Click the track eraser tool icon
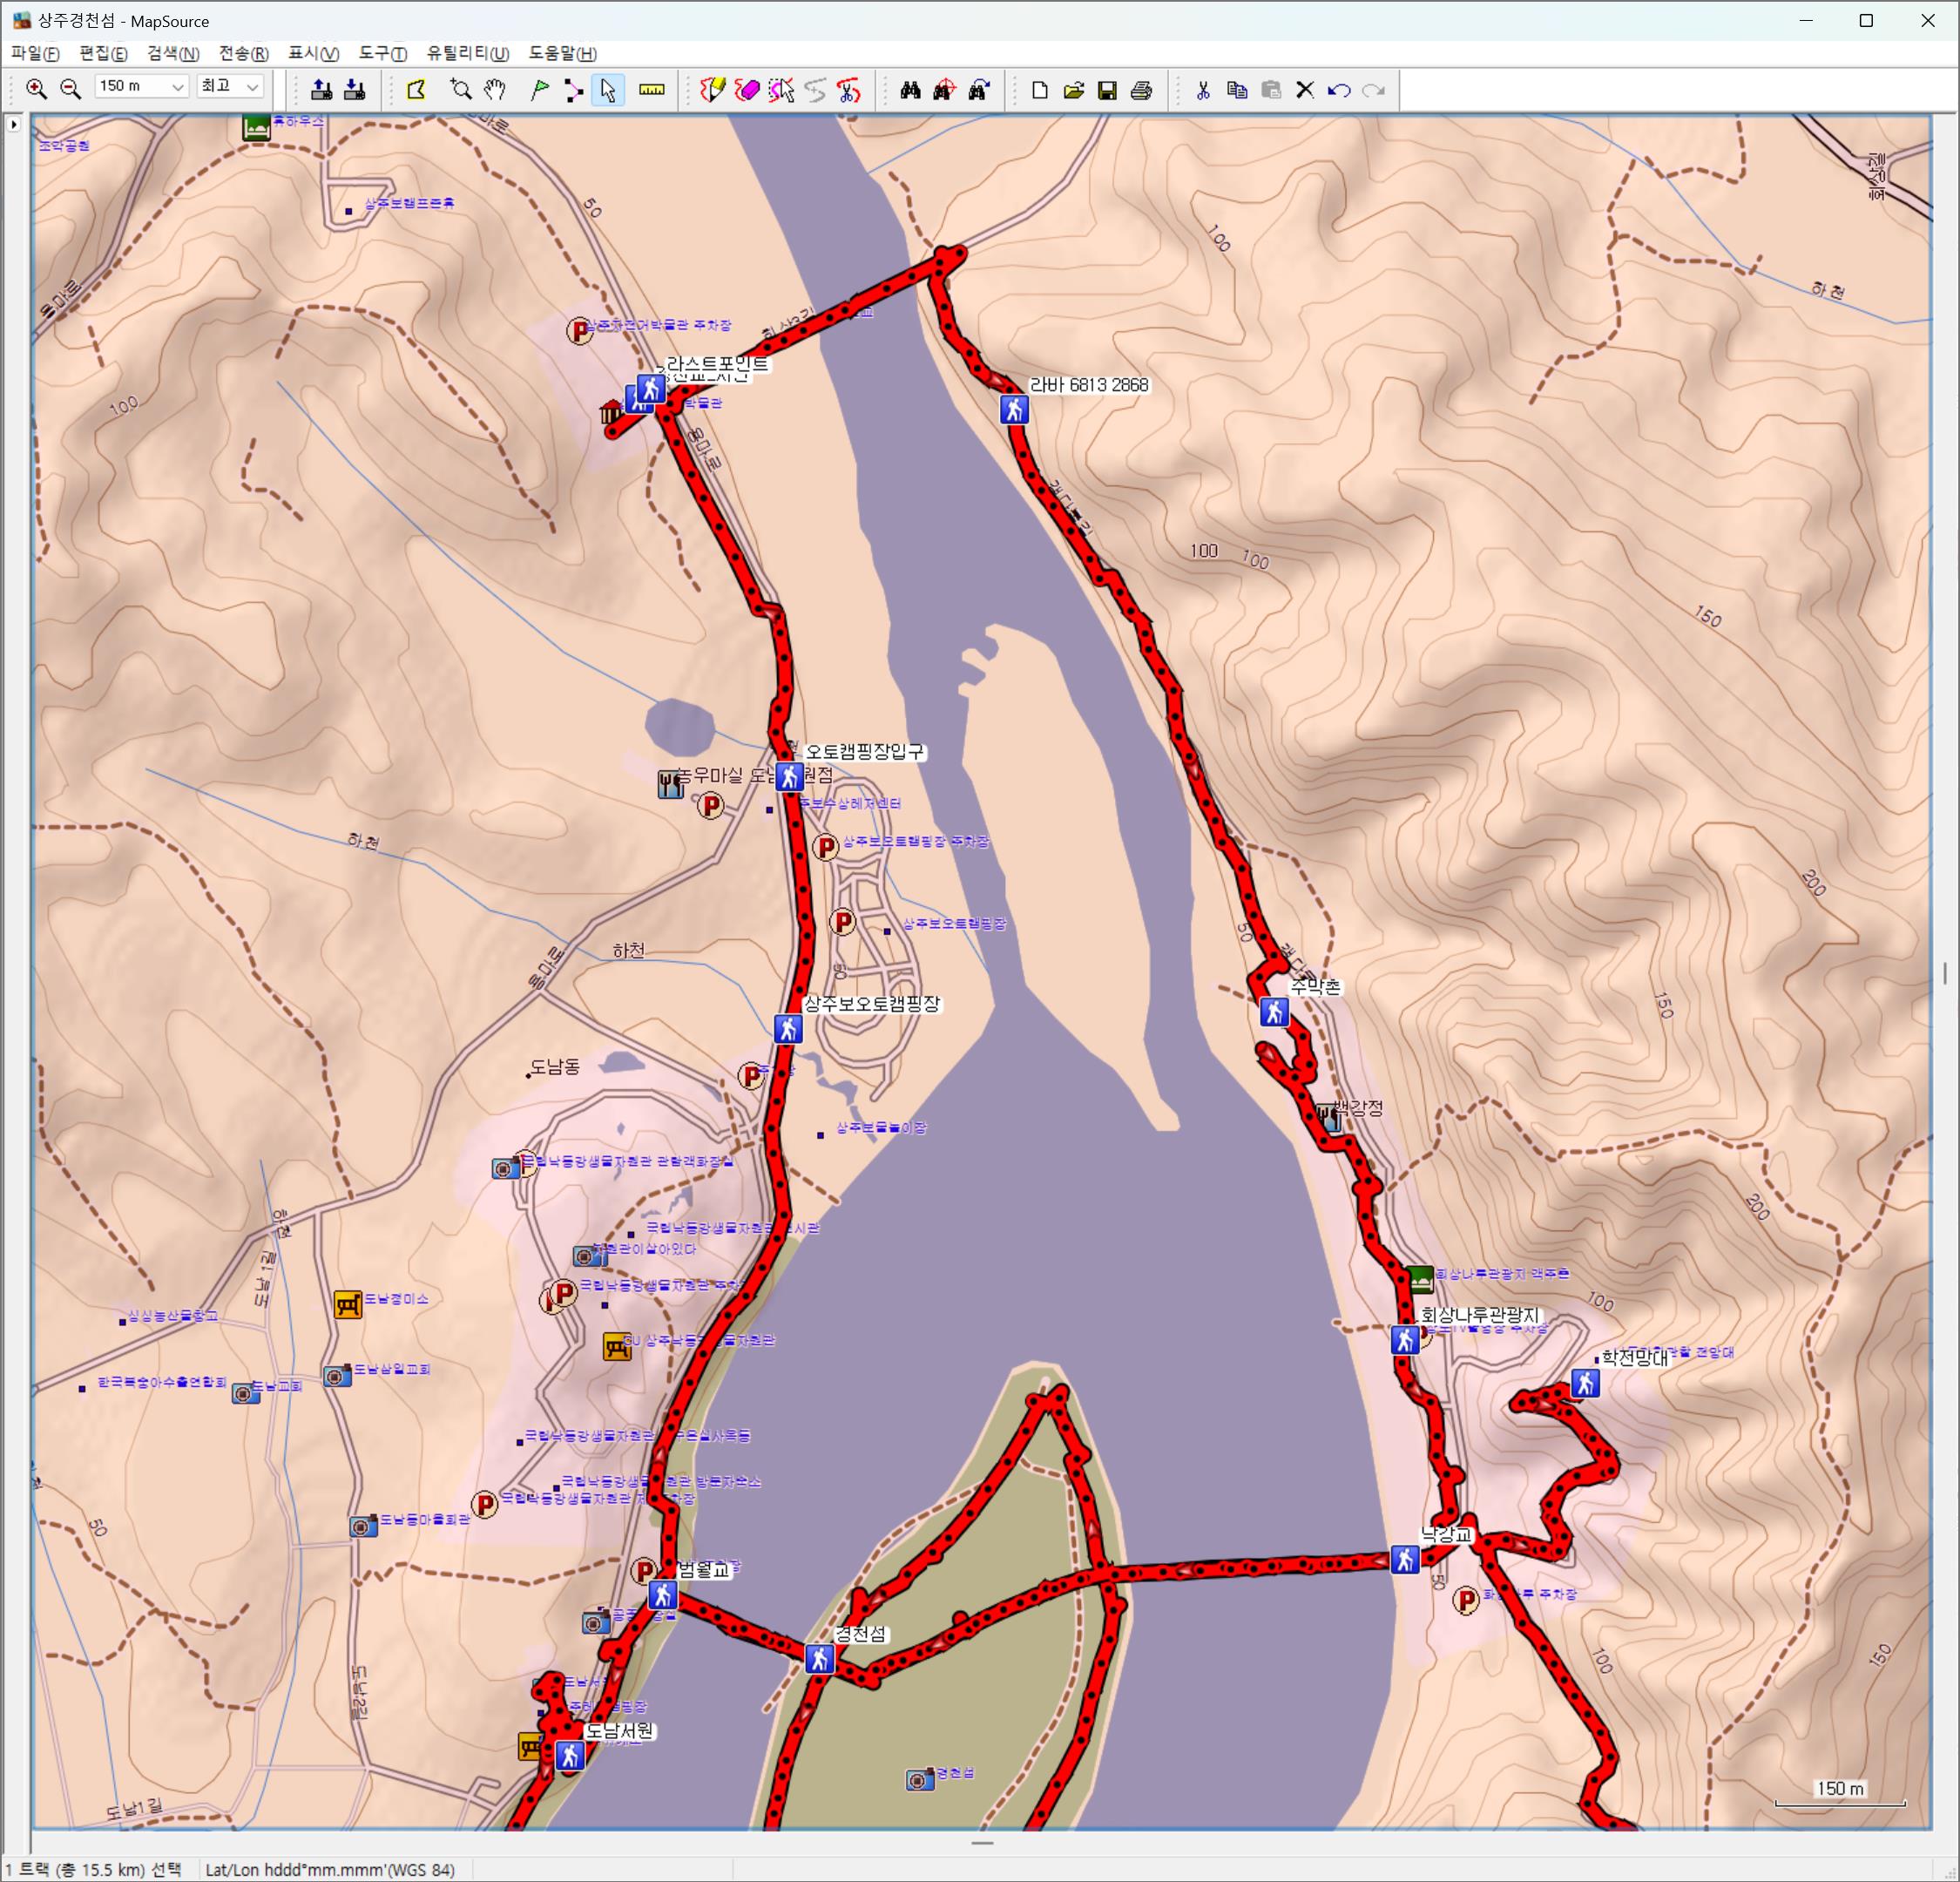1960x1882 pixels. 747,90
